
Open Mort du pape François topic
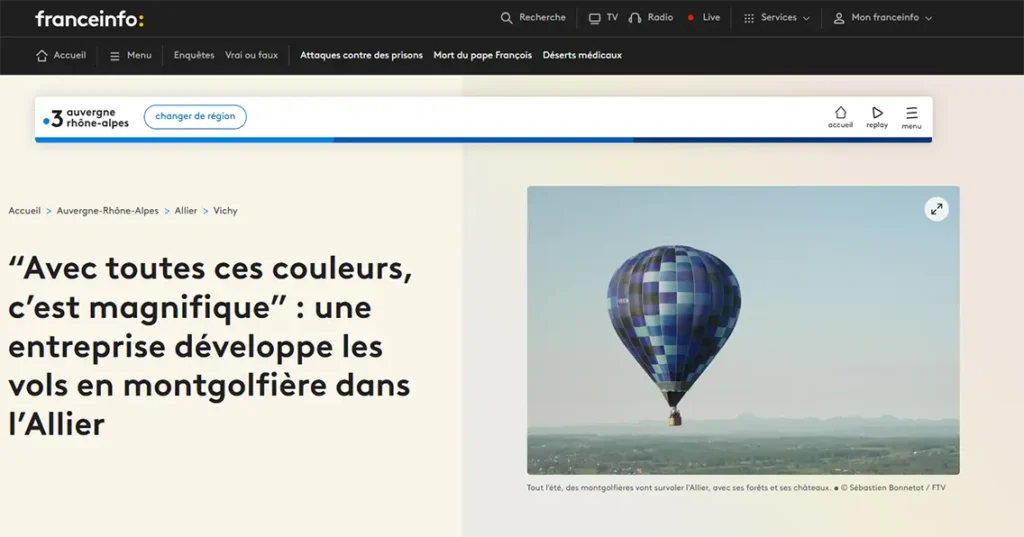pyautogui.click(x=483, y=55)
